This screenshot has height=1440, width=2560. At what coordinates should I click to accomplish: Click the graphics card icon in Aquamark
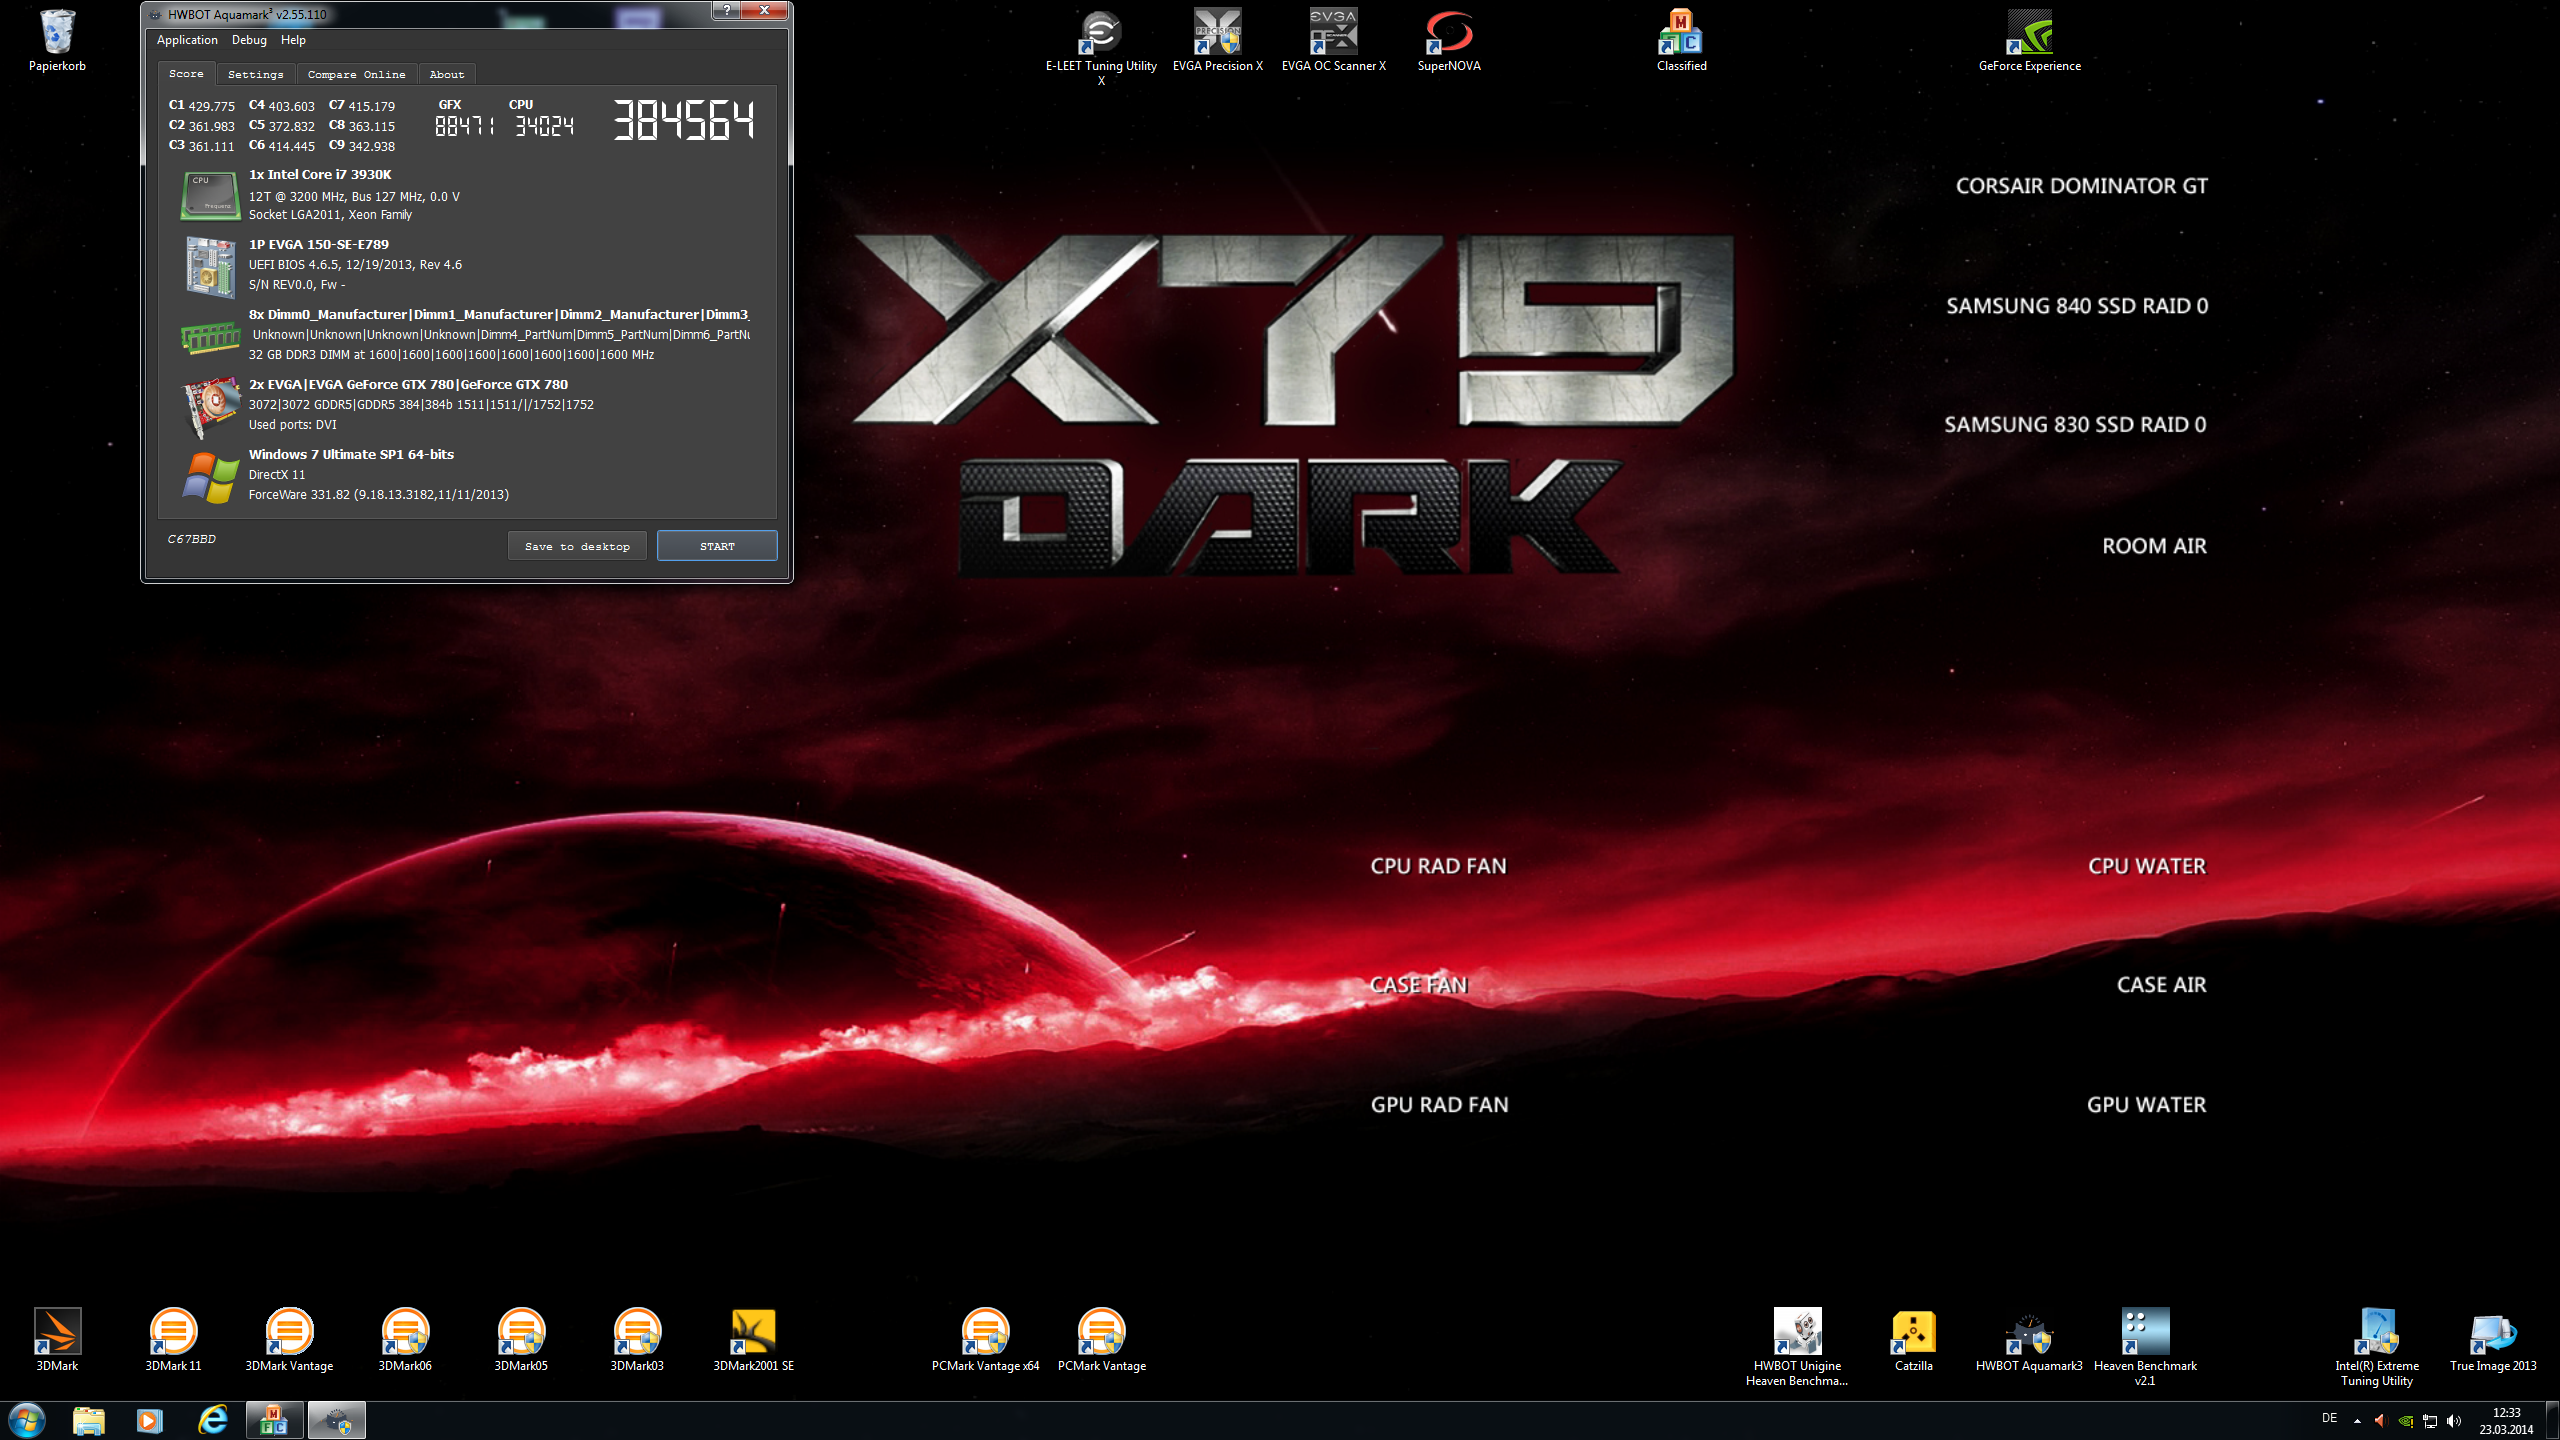point(210,406)
